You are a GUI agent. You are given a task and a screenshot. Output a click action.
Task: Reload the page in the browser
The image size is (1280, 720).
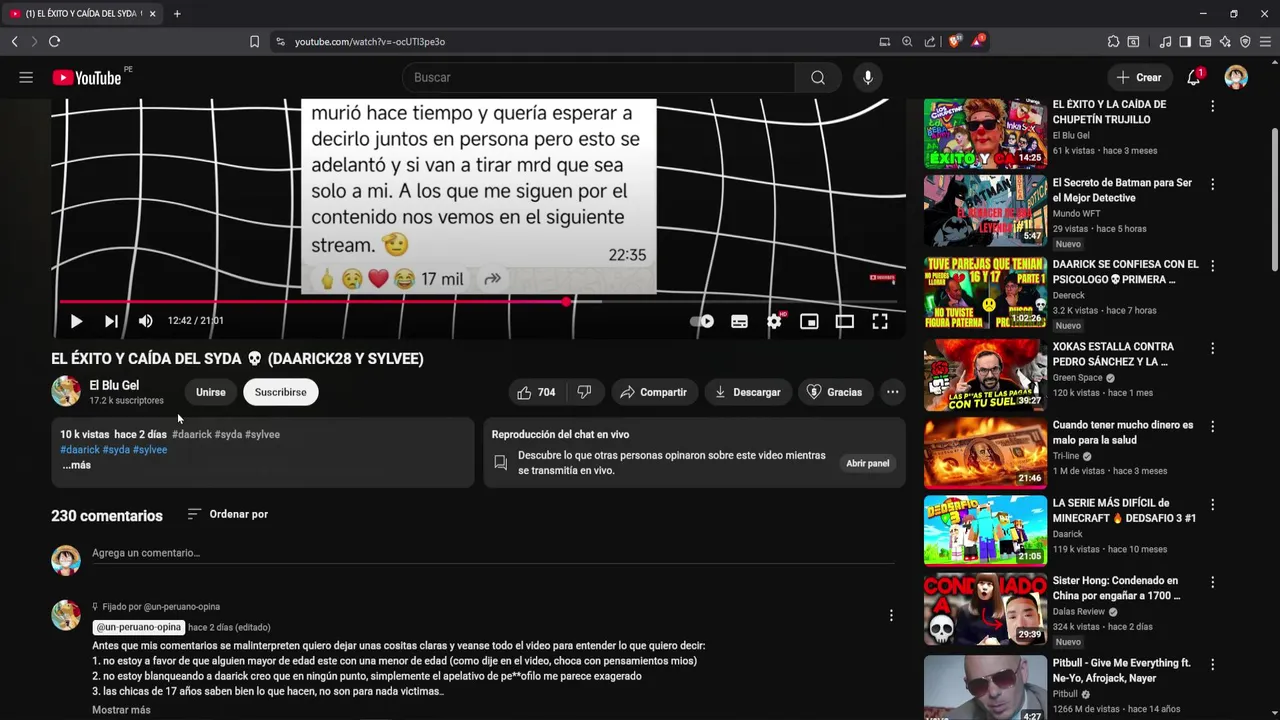(54, 41)
